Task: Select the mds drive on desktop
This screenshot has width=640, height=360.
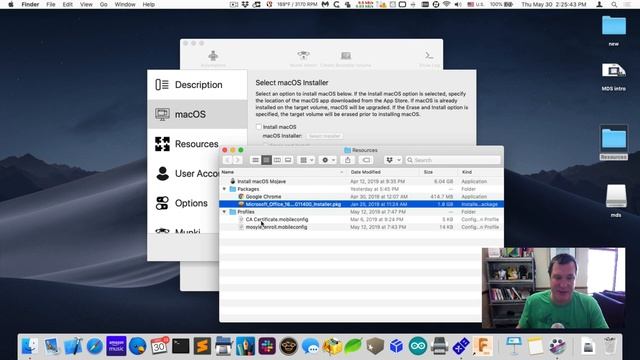Action: [x=616, y=200]
